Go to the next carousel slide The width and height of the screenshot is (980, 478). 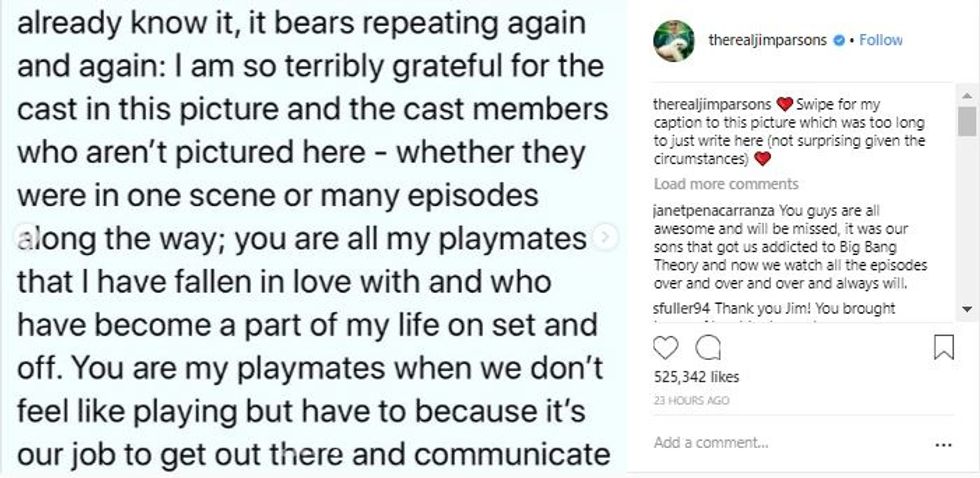point(604,236)
